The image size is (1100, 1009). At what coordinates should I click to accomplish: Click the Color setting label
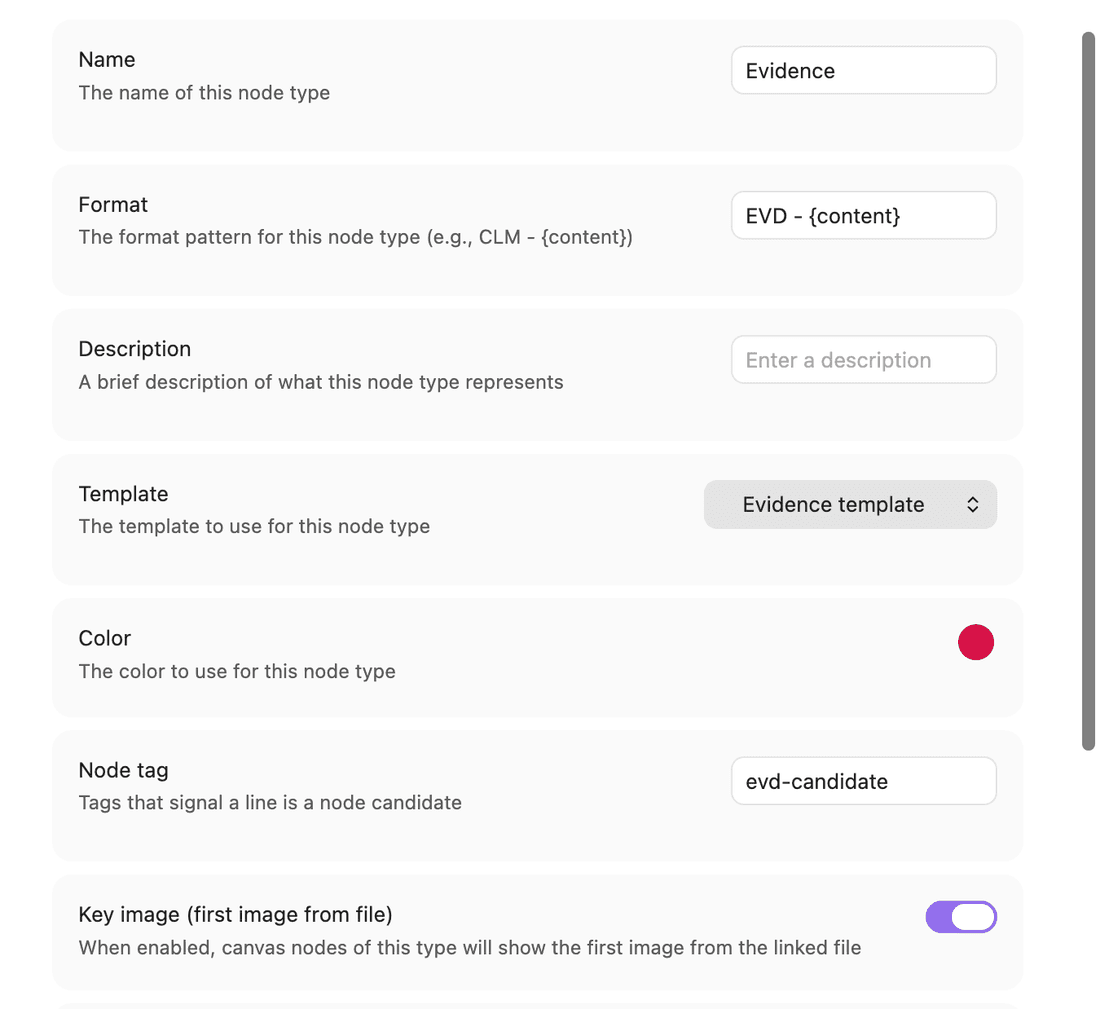105,639
